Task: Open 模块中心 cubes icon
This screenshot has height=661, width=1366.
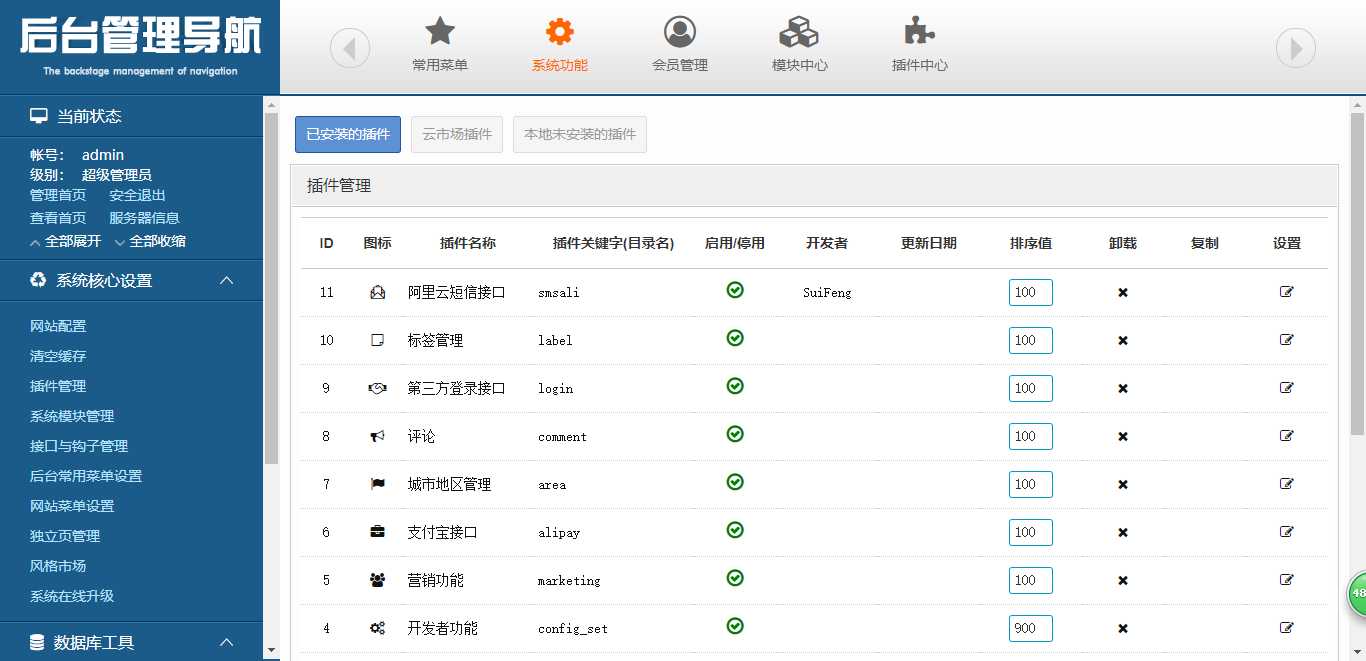Action: [799, 32]
